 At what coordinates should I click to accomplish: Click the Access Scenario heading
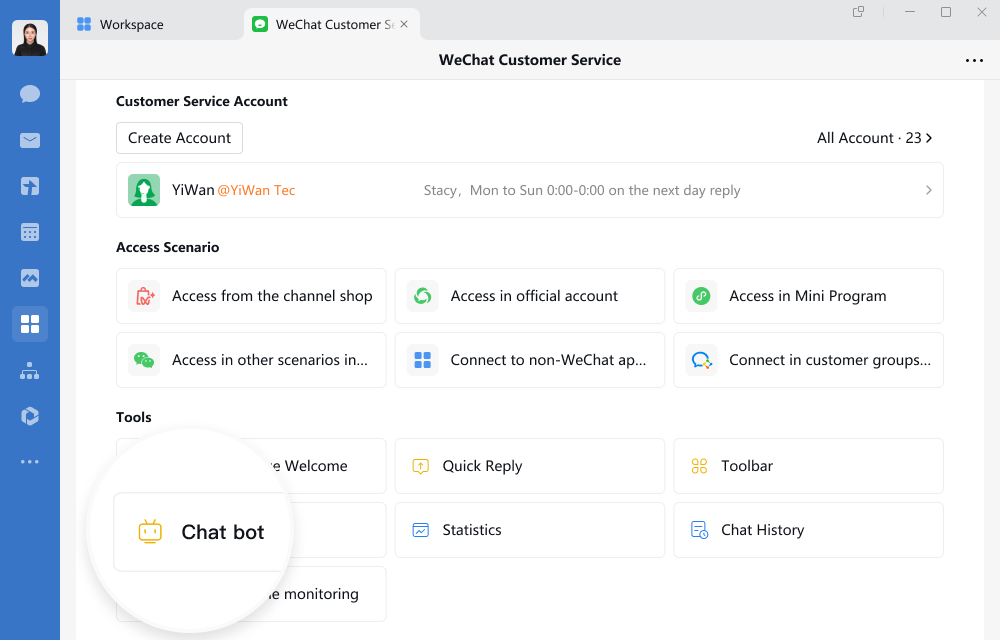coord(167,247)
